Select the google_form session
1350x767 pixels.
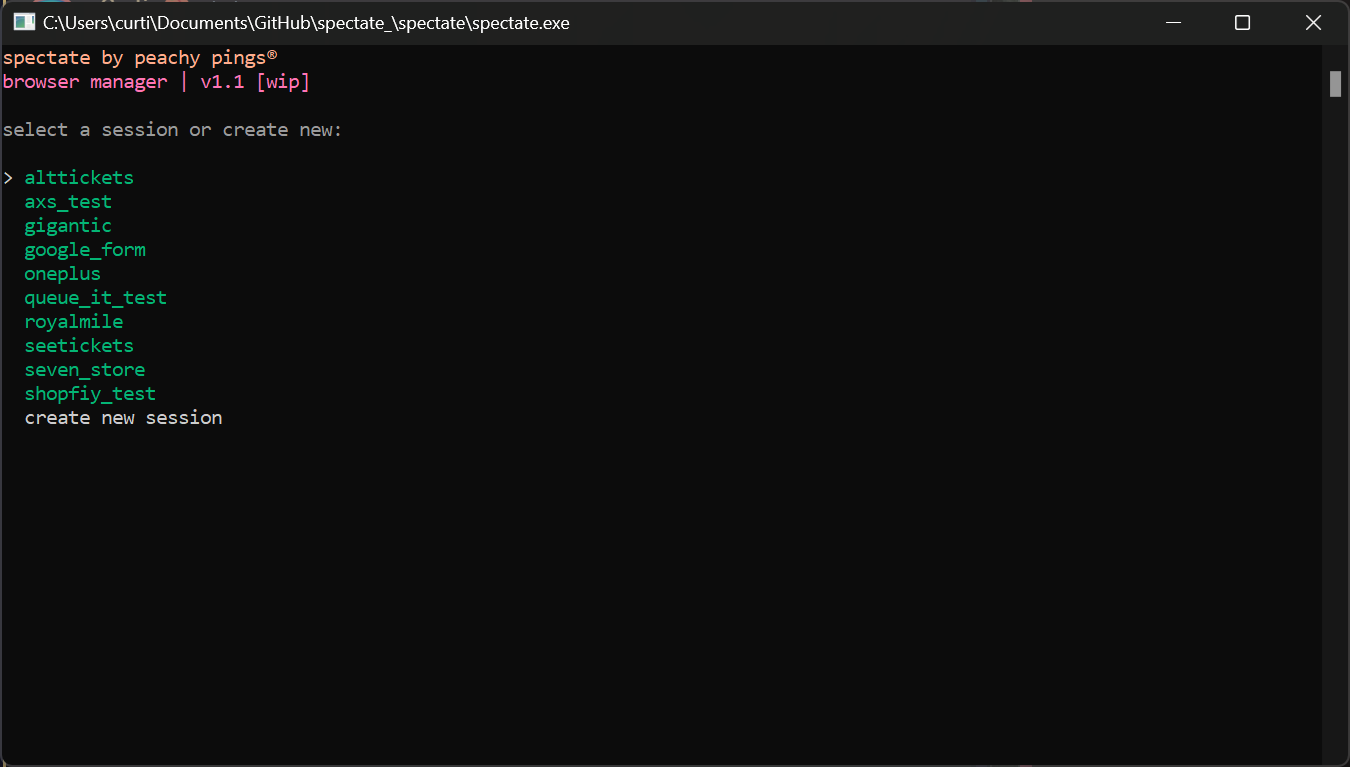(x=85, y=250)
